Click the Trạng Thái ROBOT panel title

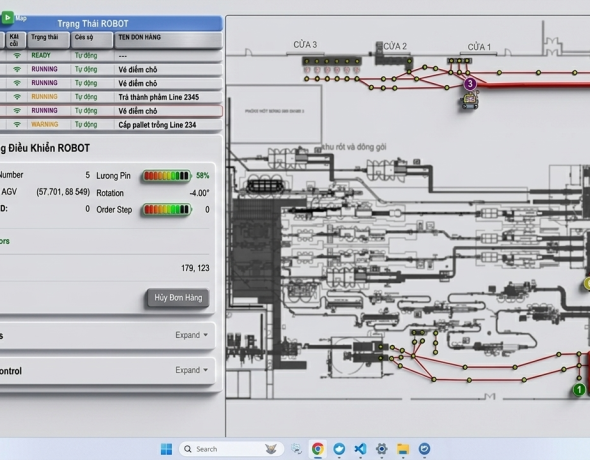coord(93,24)
